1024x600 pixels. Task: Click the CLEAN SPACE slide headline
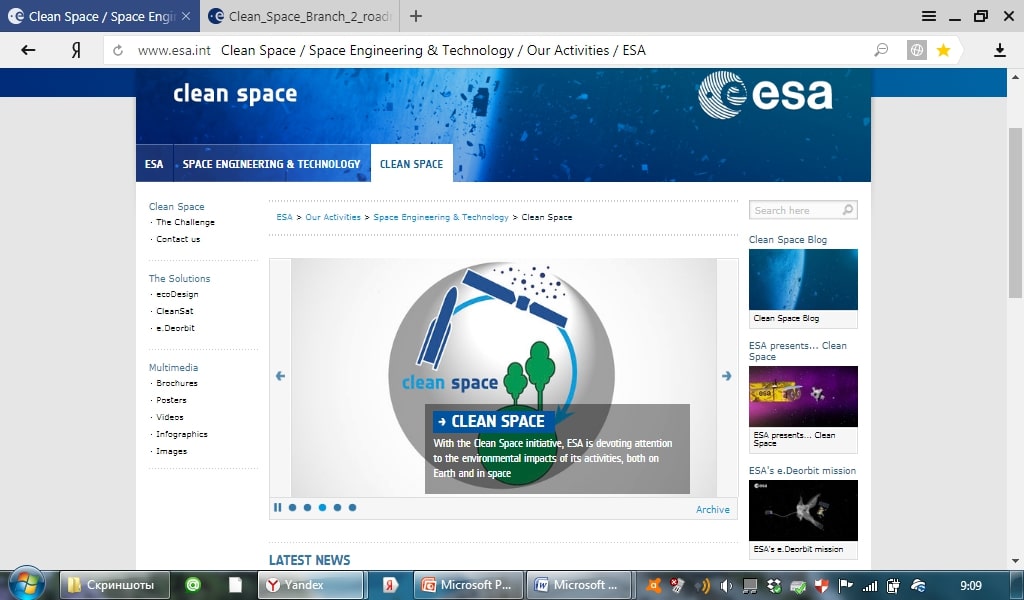point(493,421)
